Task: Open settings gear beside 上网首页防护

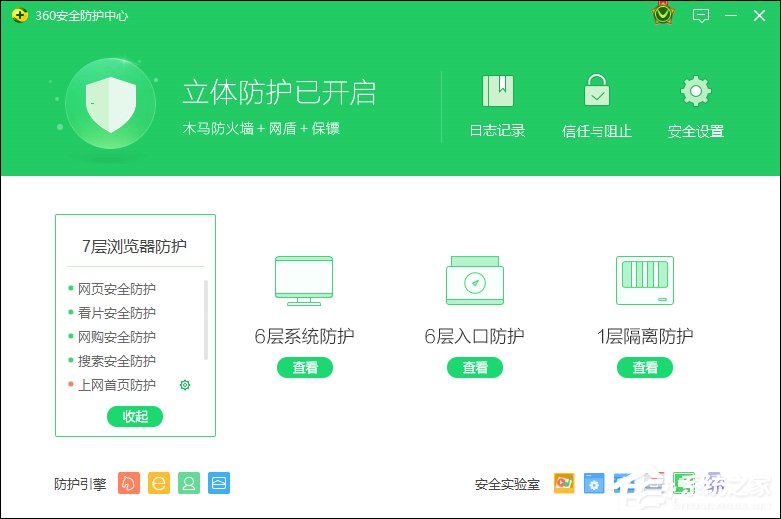Action: click(x=184, y=385)
